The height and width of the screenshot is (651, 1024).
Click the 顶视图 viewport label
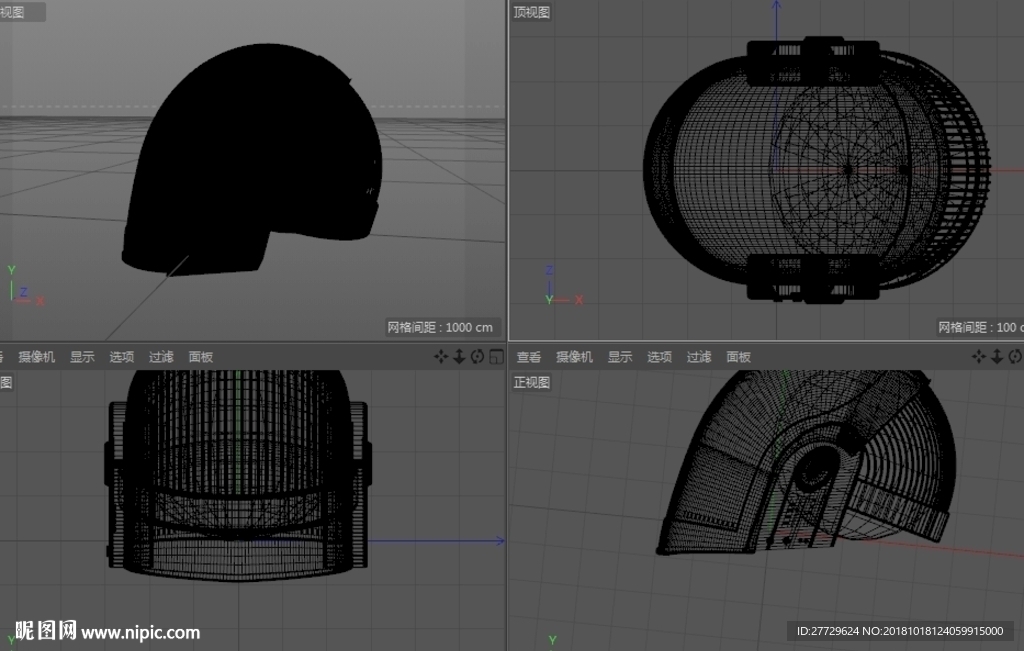coord(532,12)
